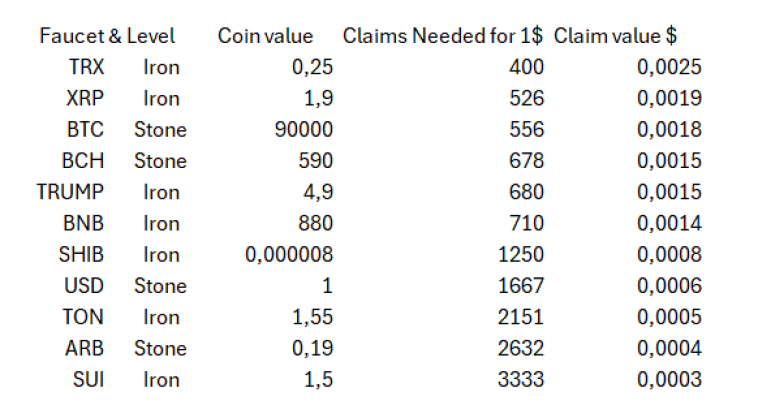Select the ARB claims needed 2632 cell

[521, 348]
